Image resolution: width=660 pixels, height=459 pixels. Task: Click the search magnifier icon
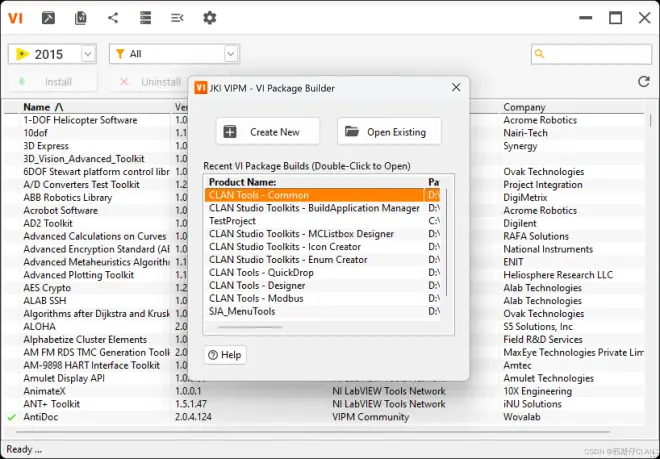click(539, 54)
